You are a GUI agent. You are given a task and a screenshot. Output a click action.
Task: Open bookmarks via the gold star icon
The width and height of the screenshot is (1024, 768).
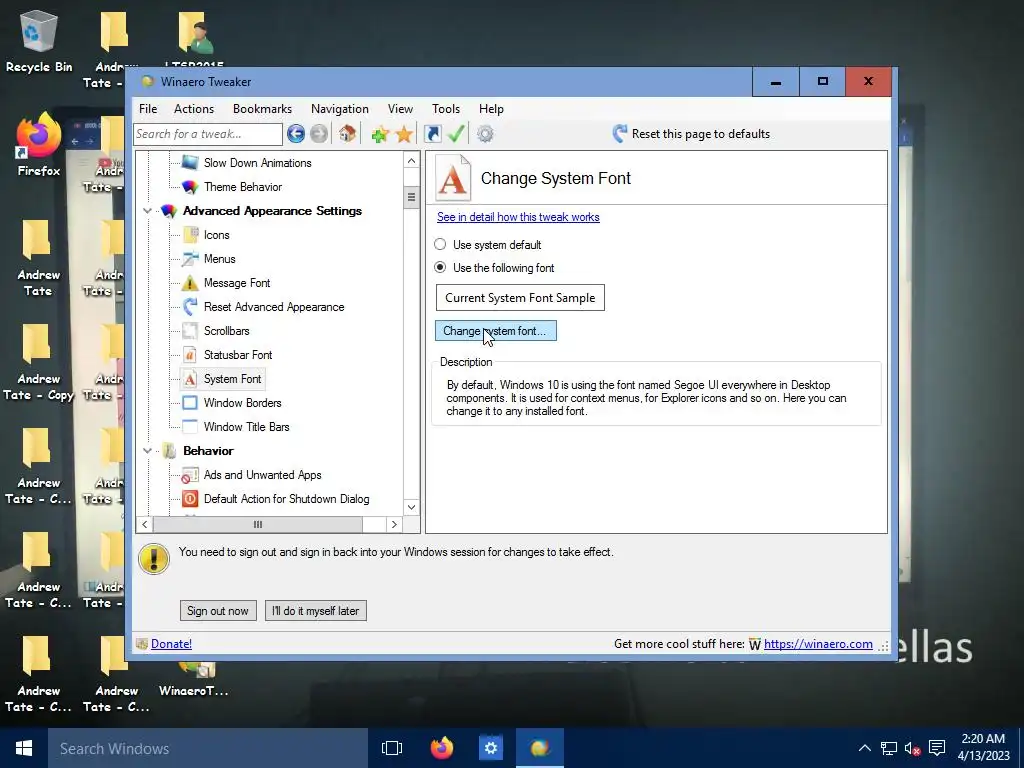pyautogui.click(x=404, y=135)
